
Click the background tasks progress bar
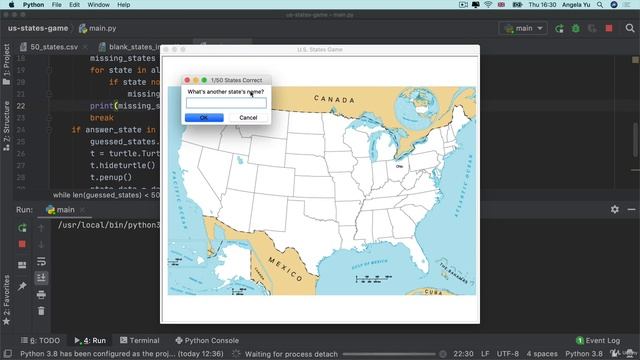click(x=389, y=354)
